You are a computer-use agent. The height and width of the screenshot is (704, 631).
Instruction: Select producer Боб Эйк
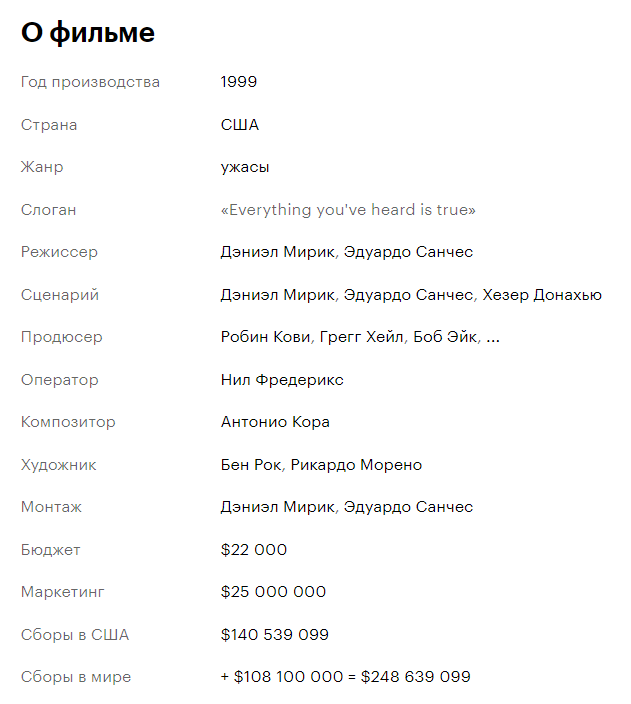point(445,337)
